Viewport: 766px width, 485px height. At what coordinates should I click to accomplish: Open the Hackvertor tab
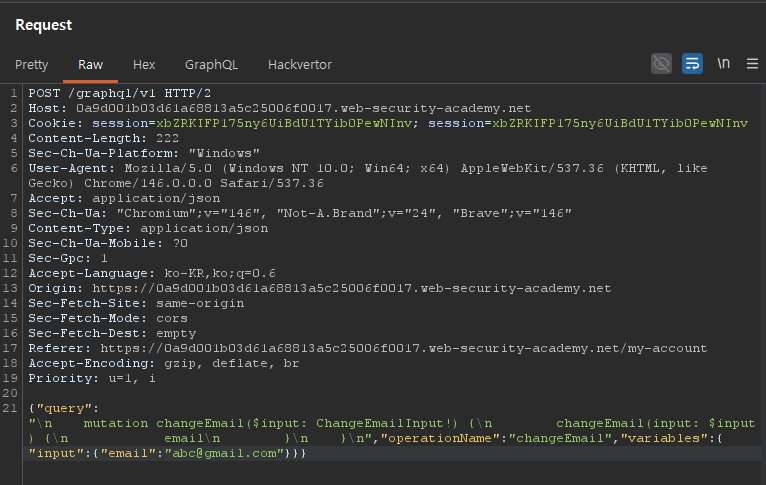(299, 65)
